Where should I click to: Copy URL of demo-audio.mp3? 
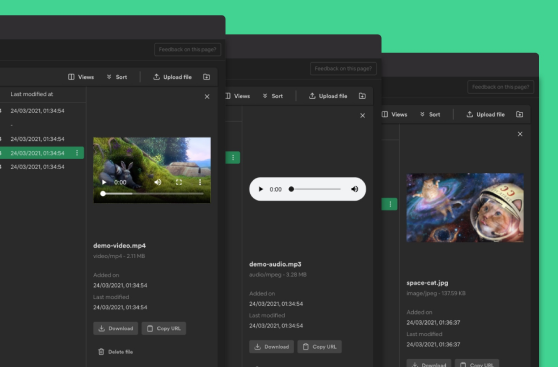pos(320,347)
